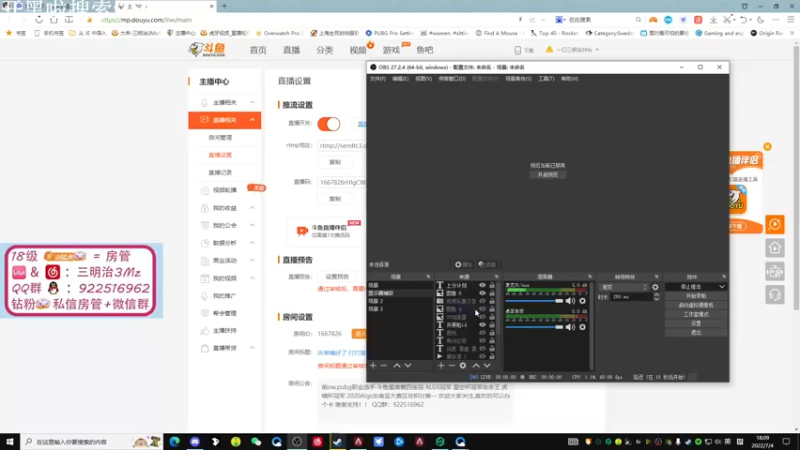Open OBS 帮助(H) menu

(569, 79)
